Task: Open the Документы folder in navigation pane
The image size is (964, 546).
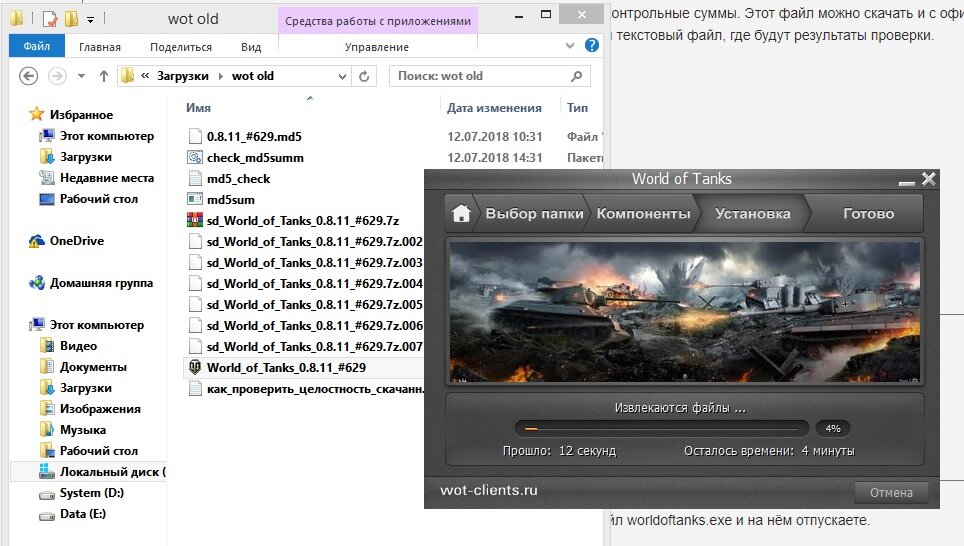Action: pyautogui.click(x=93, y=366)
